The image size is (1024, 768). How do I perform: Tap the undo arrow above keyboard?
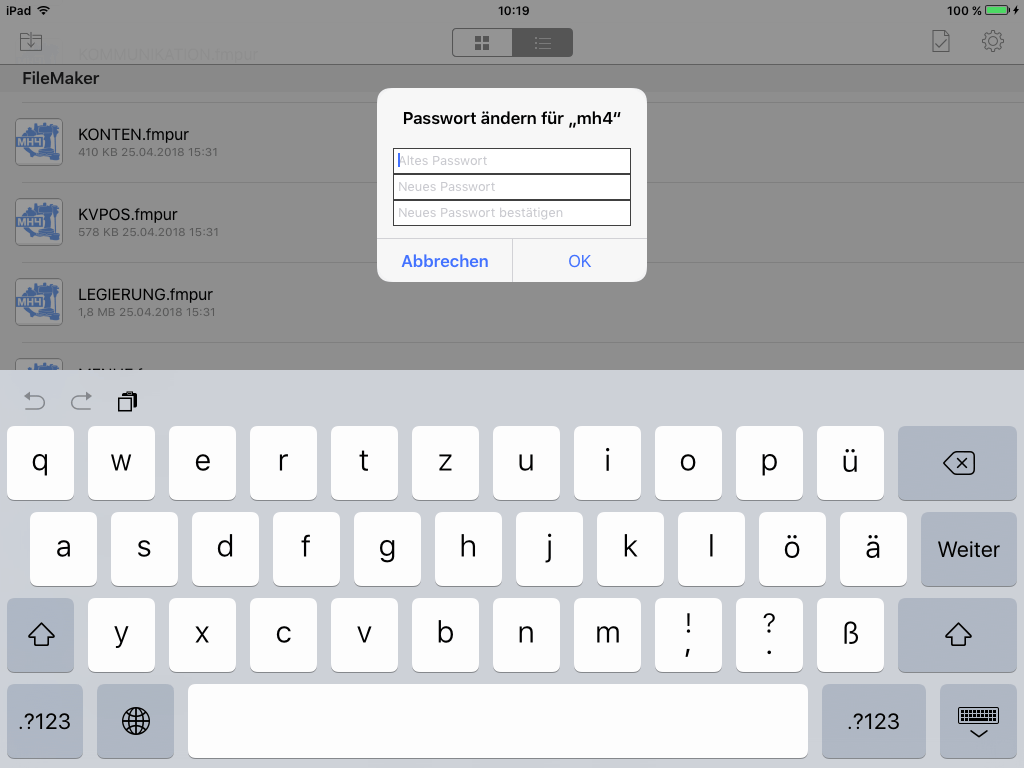tap(35, 400)
